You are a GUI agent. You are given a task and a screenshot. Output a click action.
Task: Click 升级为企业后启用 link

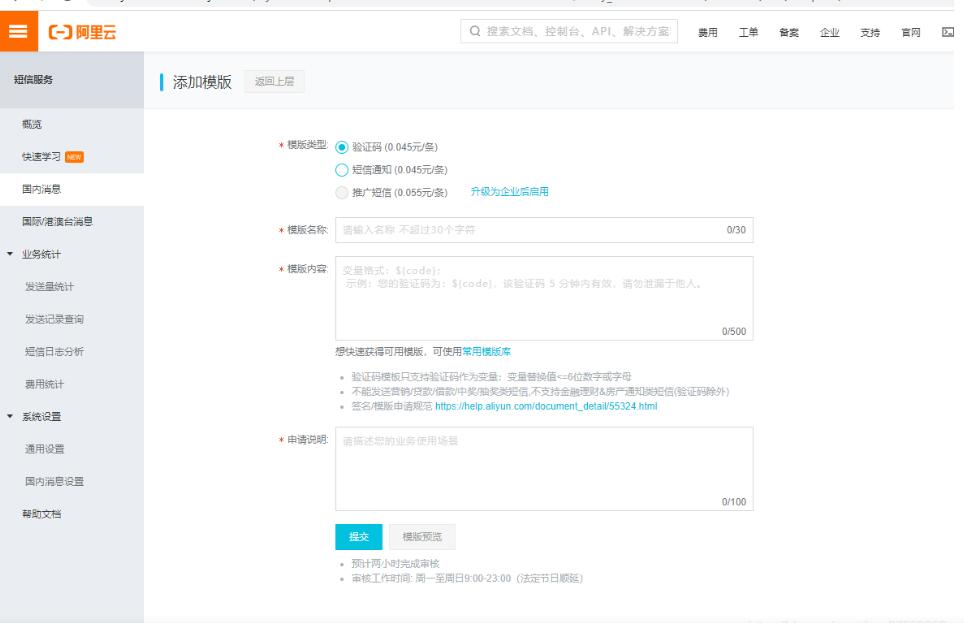509,192
